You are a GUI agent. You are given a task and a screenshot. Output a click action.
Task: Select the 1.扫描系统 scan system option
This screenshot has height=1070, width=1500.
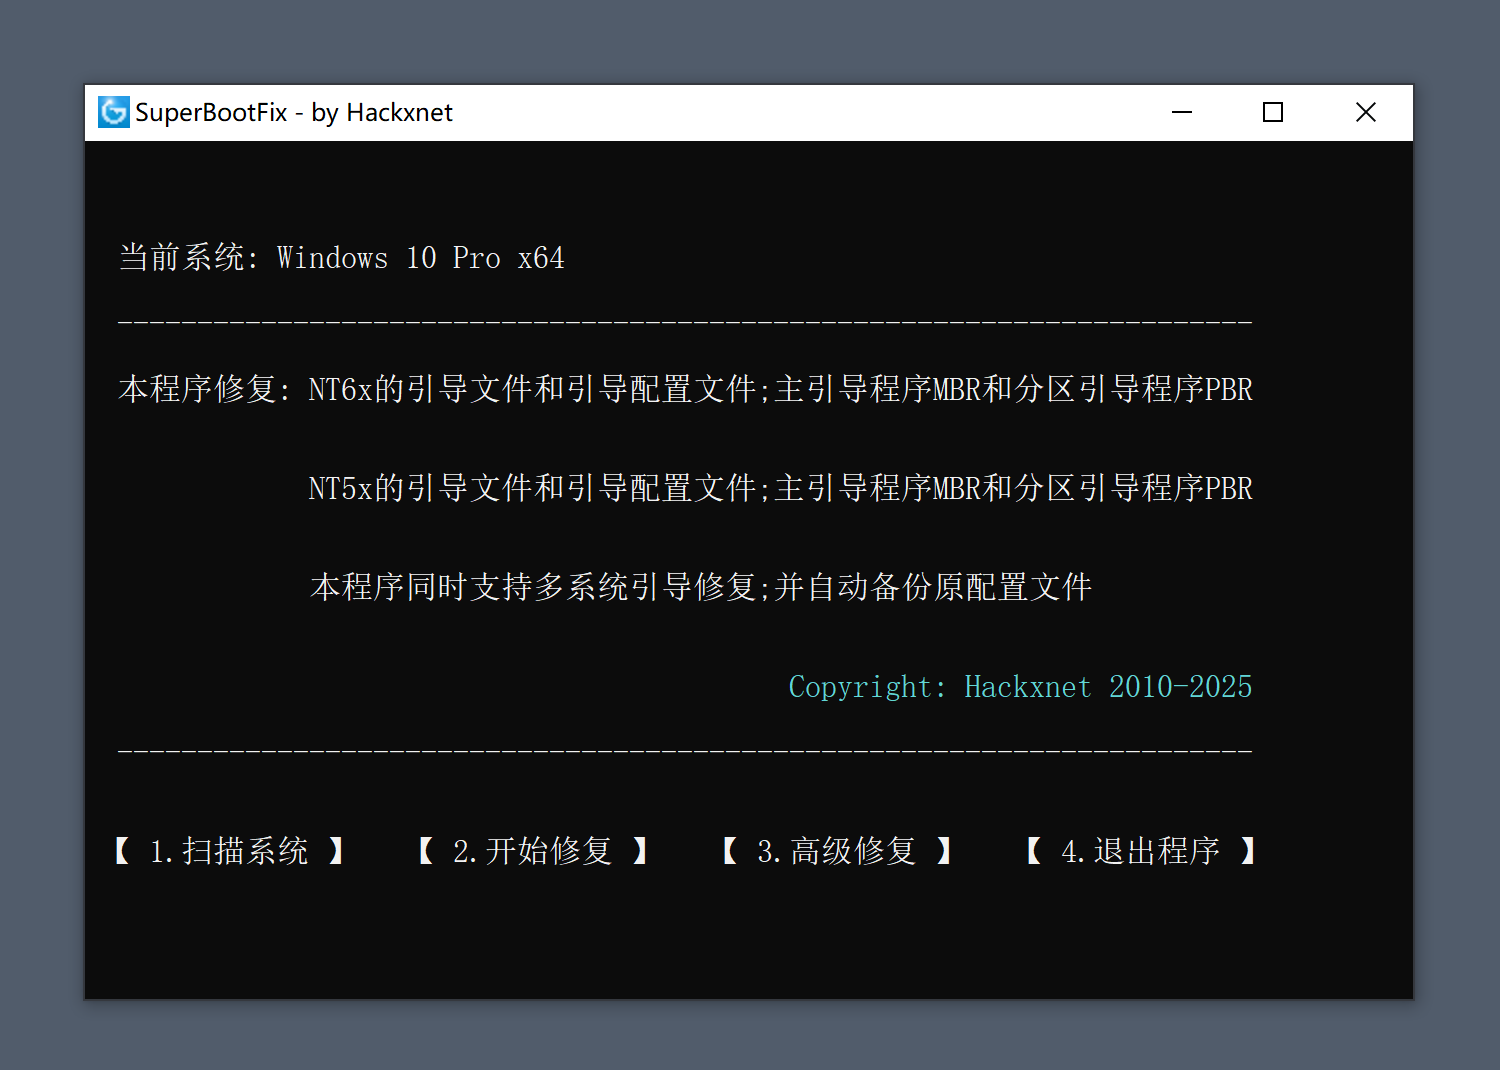pyautogui.click(x=229, y=851)
